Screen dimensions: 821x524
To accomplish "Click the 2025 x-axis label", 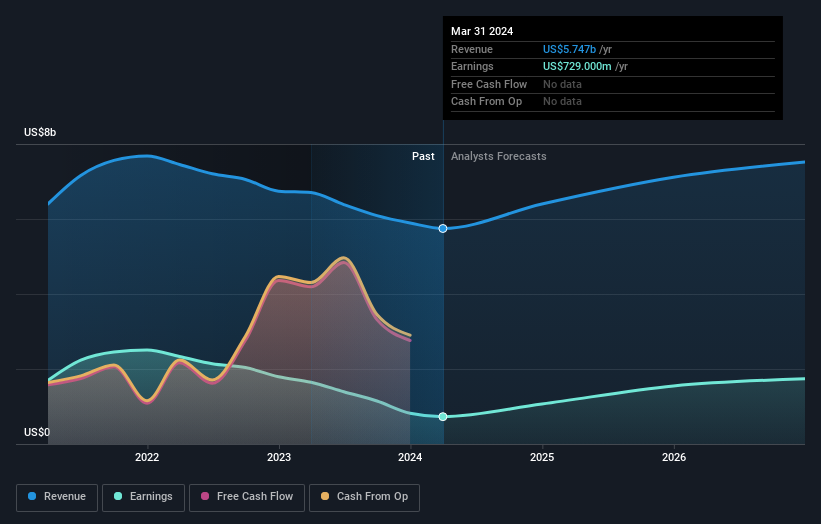I will pyautogui.click(x=542, y=457).
